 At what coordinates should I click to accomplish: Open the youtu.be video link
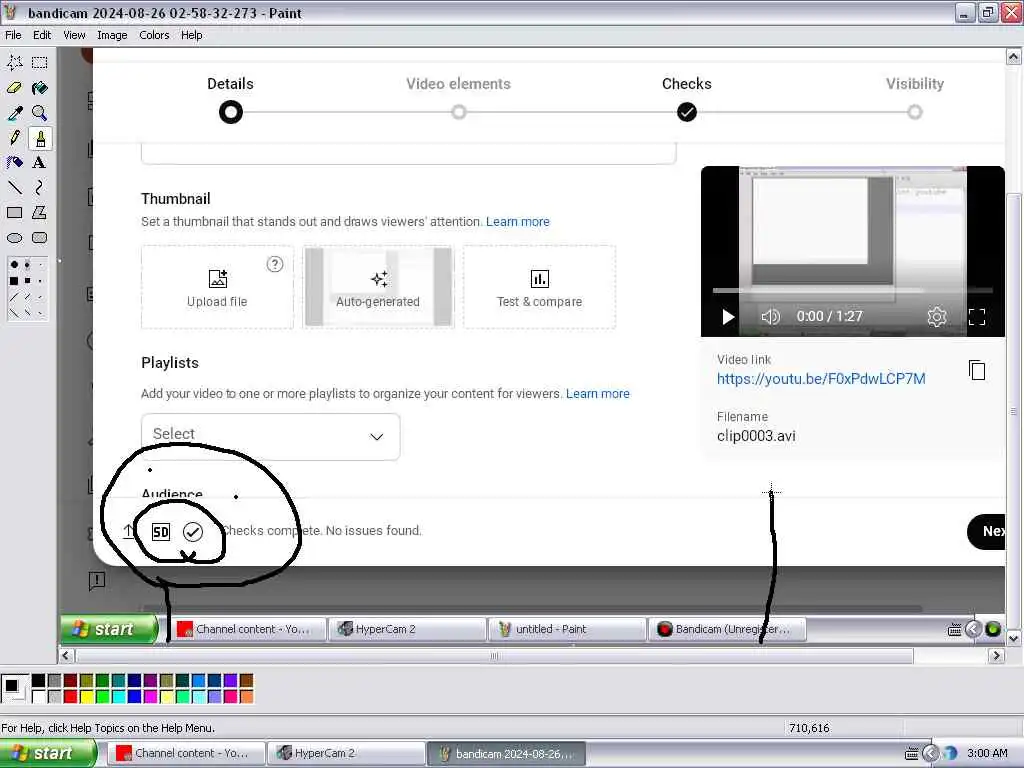(x=821, y=379)
